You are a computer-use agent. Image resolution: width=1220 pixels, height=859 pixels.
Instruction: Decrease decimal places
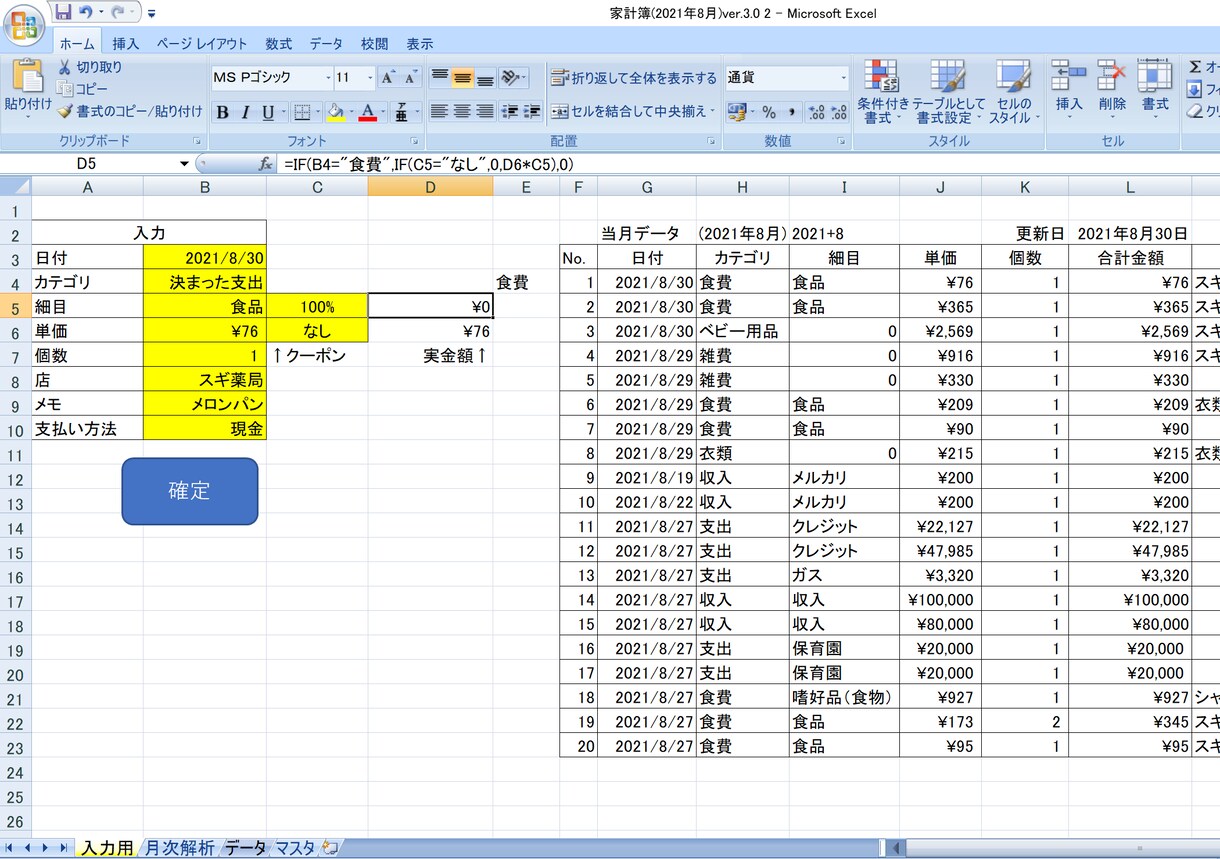click(x=838, y=112)
